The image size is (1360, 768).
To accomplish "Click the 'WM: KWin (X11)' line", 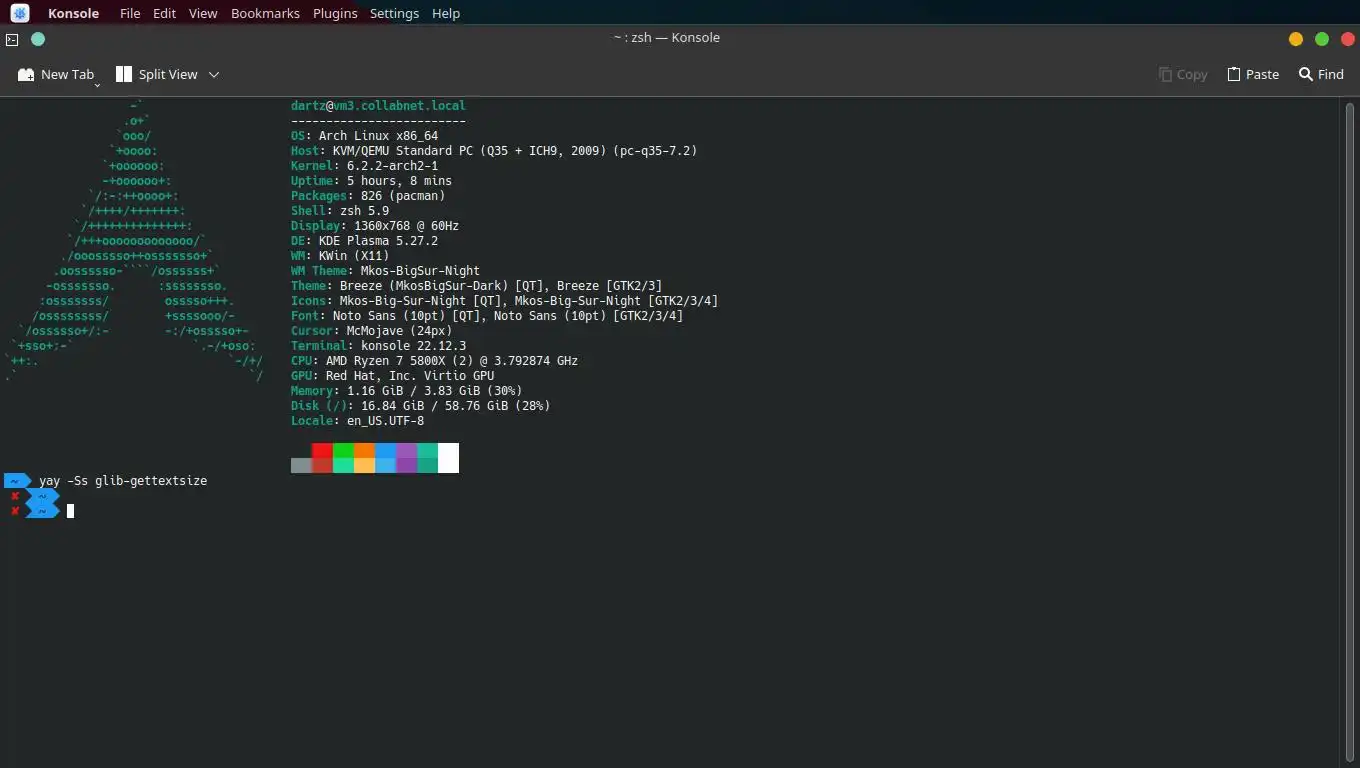I will (340, 256).
